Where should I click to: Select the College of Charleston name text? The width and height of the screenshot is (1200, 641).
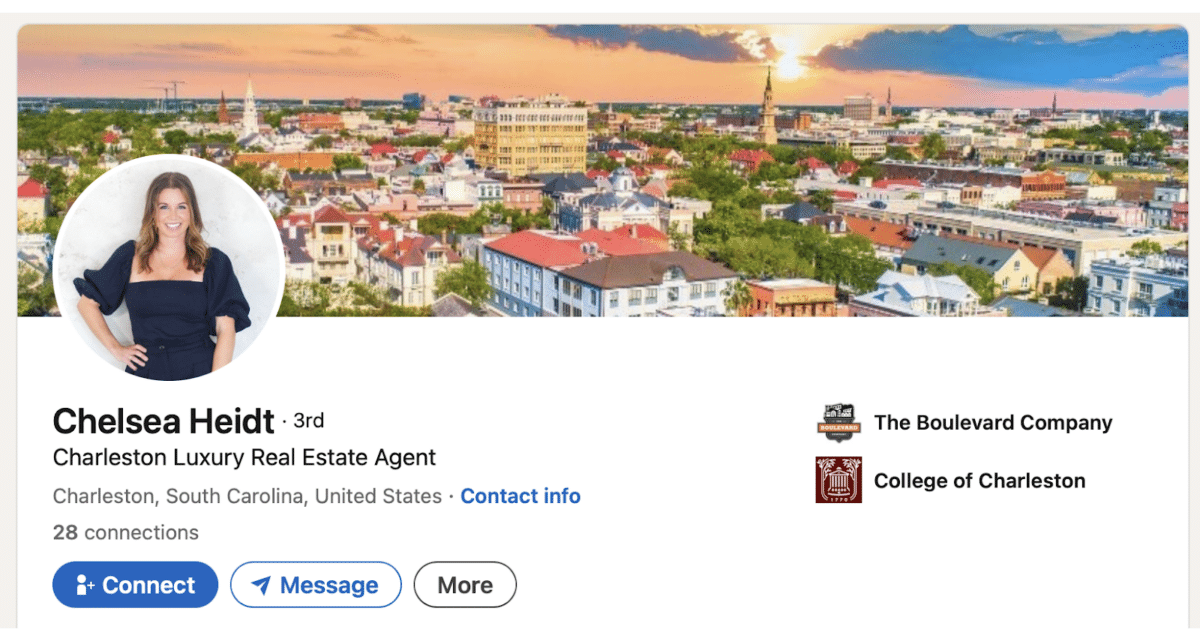(x=979, y=481)
